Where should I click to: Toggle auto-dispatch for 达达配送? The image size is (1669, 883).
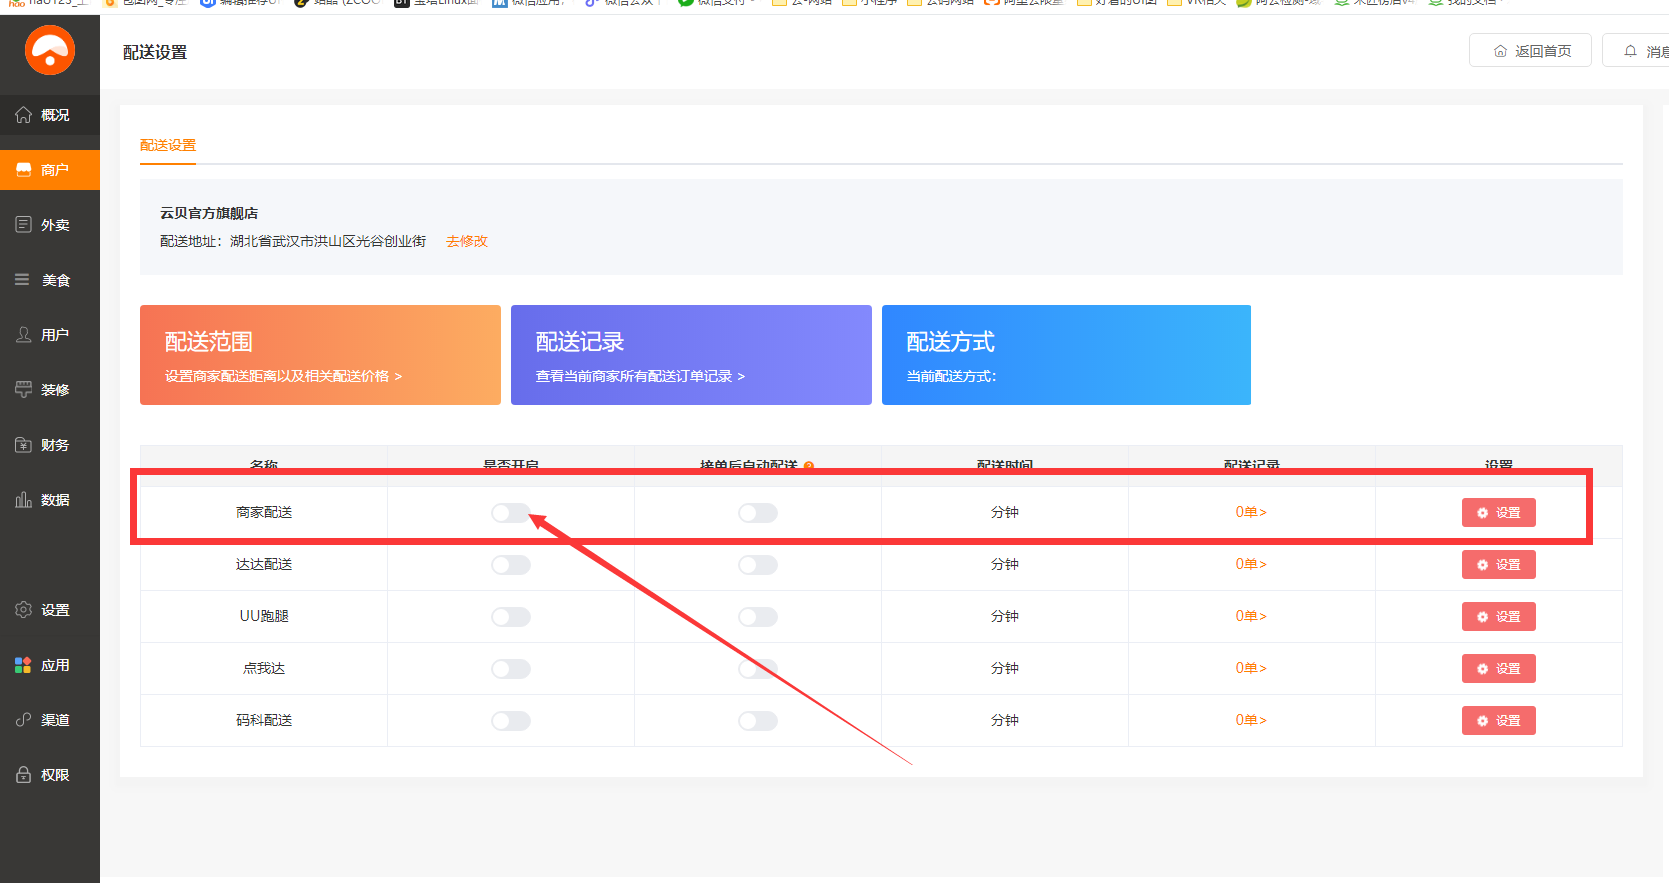pyautogui.click(x=758, y=565)
